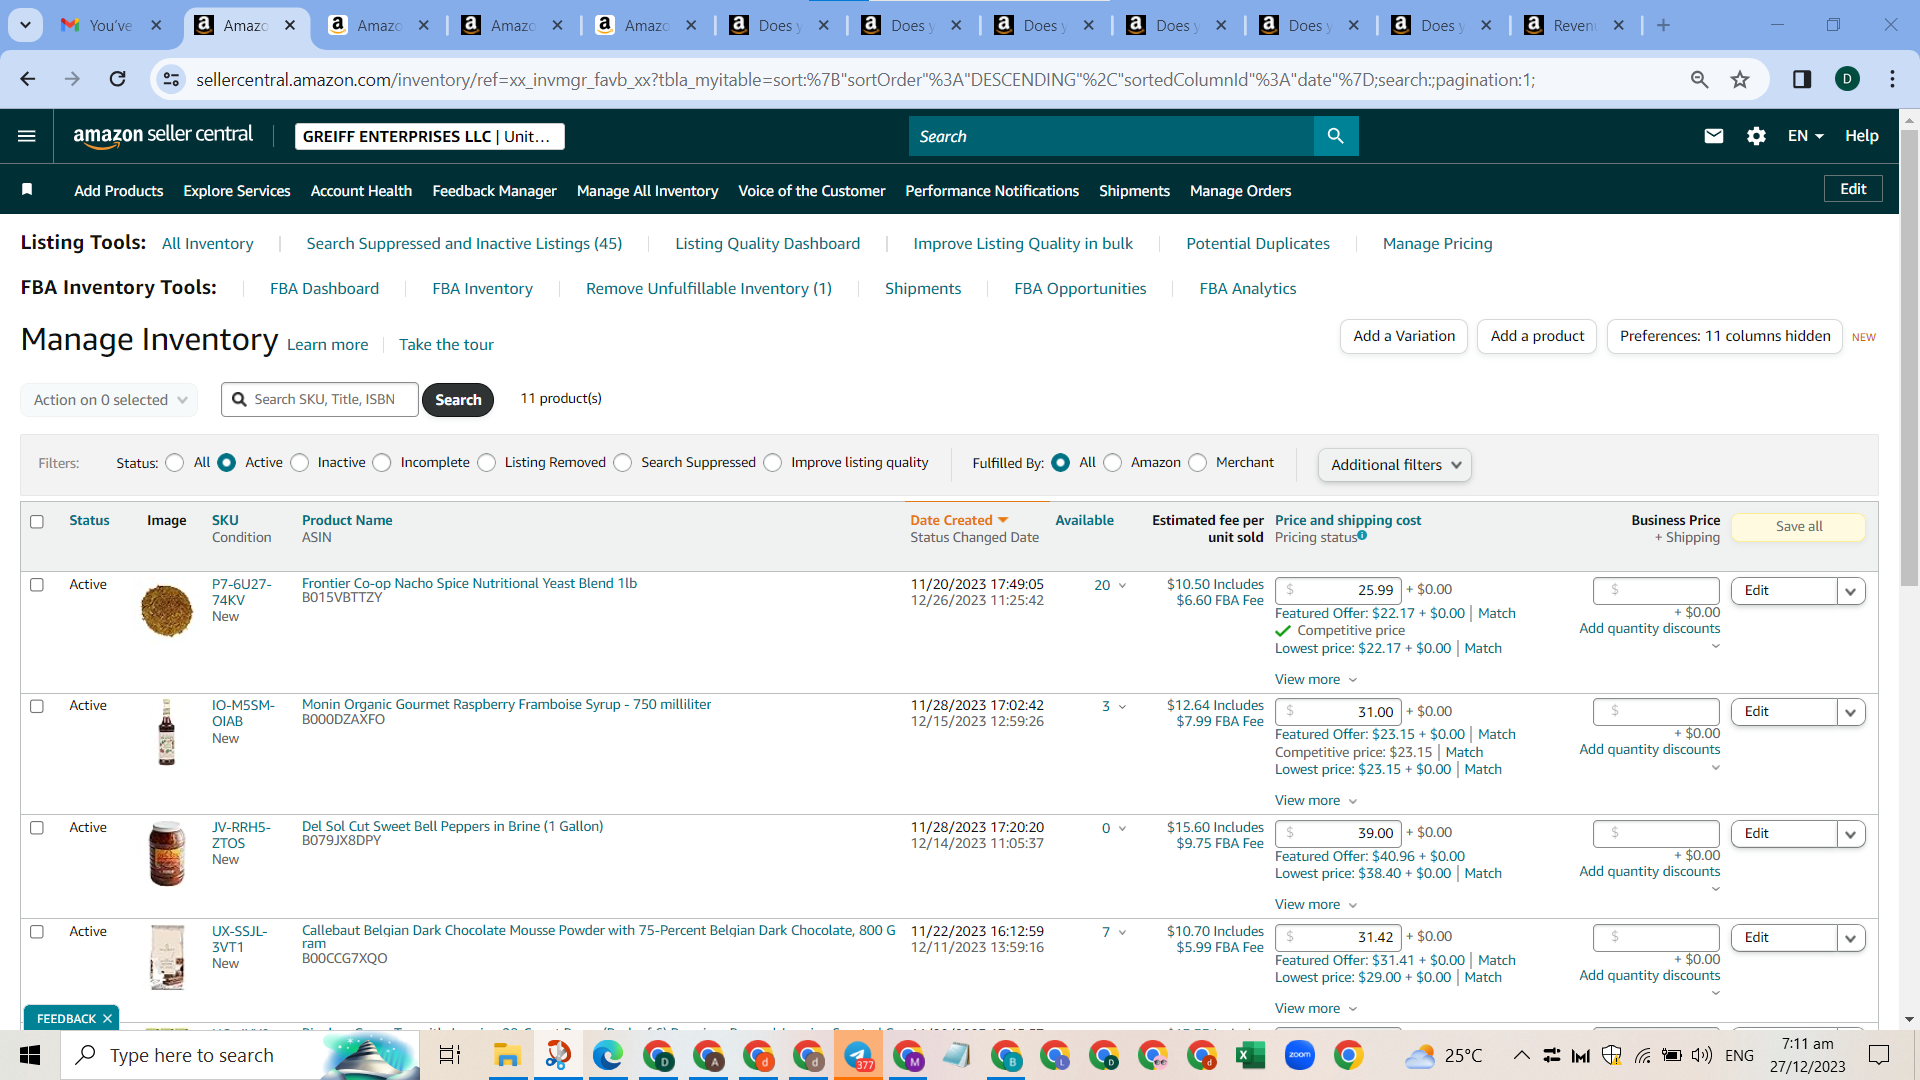
Task: Close the FEEDBACK tab with X
Action: pyautogui.click(x=107, y=1019)
